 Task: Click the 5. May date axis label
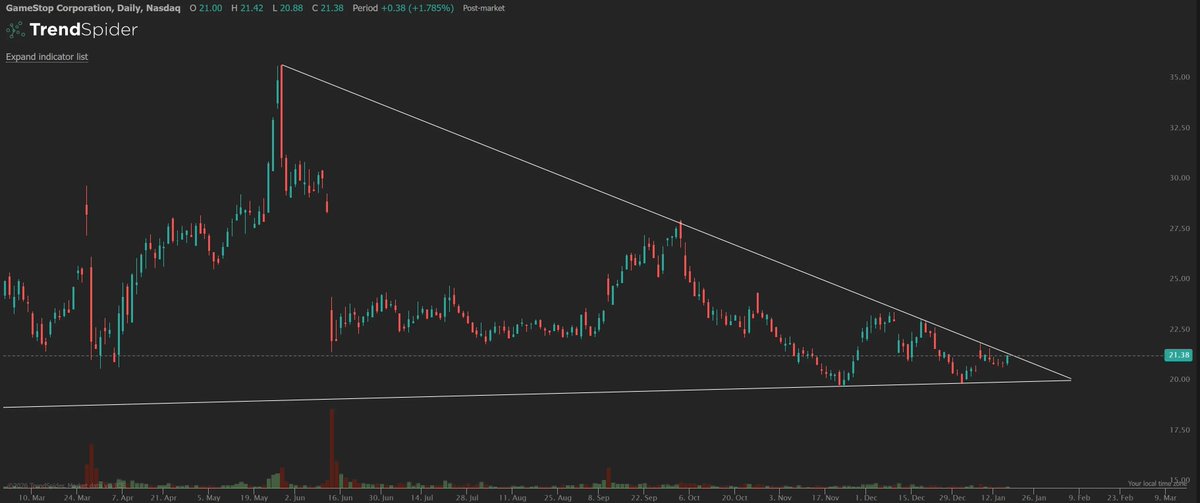(x=209, y=496)
